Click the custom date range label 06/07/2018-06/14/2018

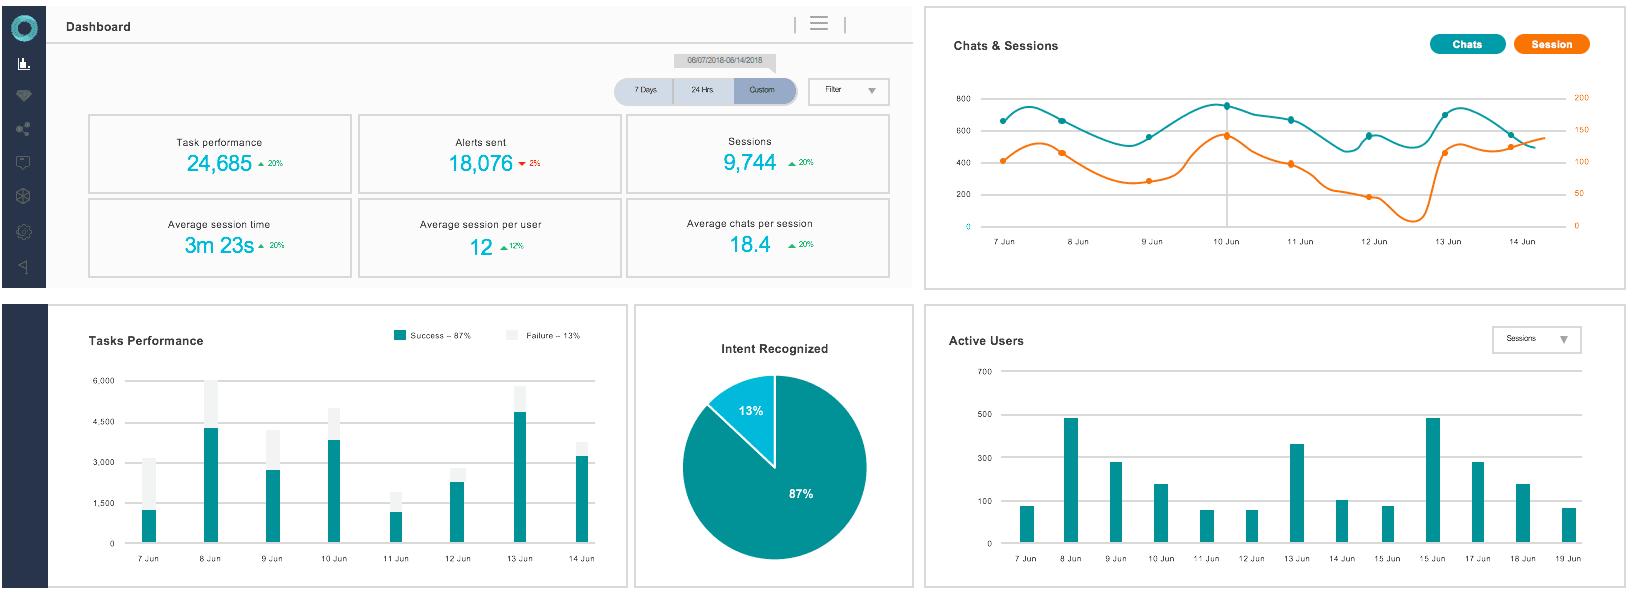pyautogui.click(x=724, y=60)
